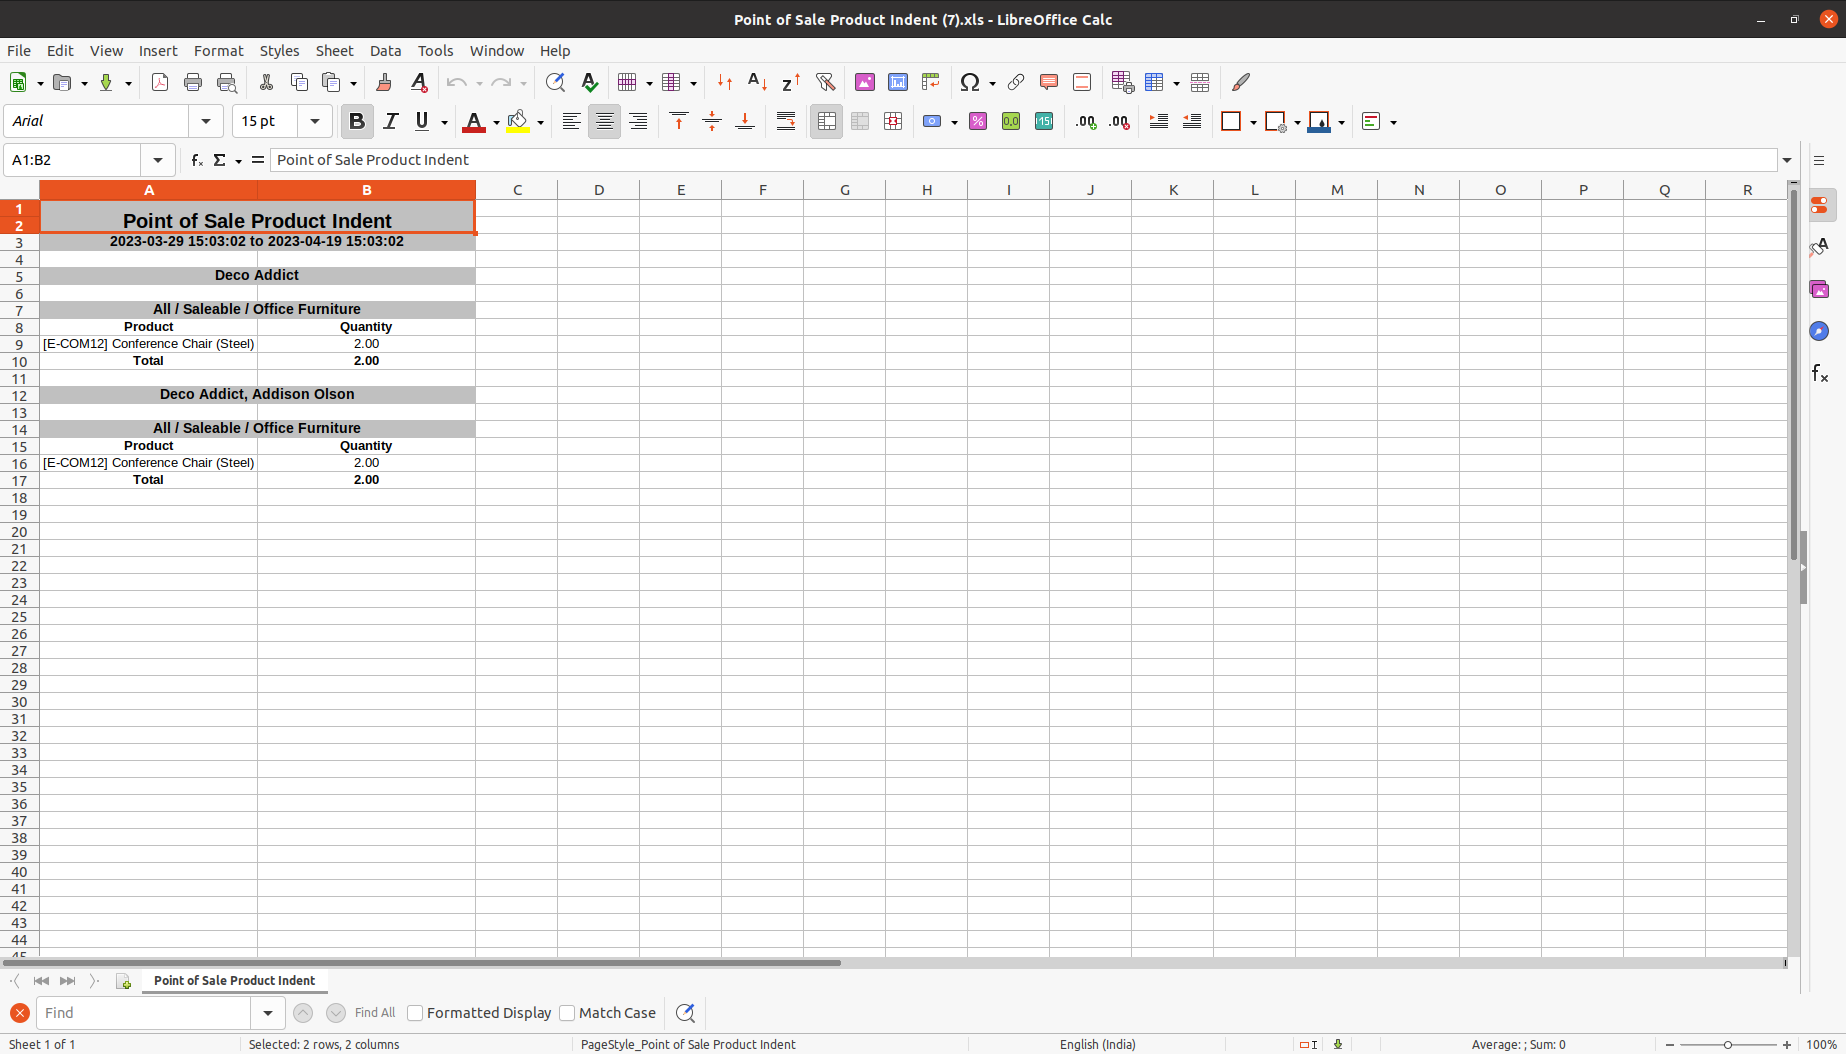Viewport: 1846px width, 1054px height.
Task: Click Sort Ascending icon
Action: [x=758, y=83]
